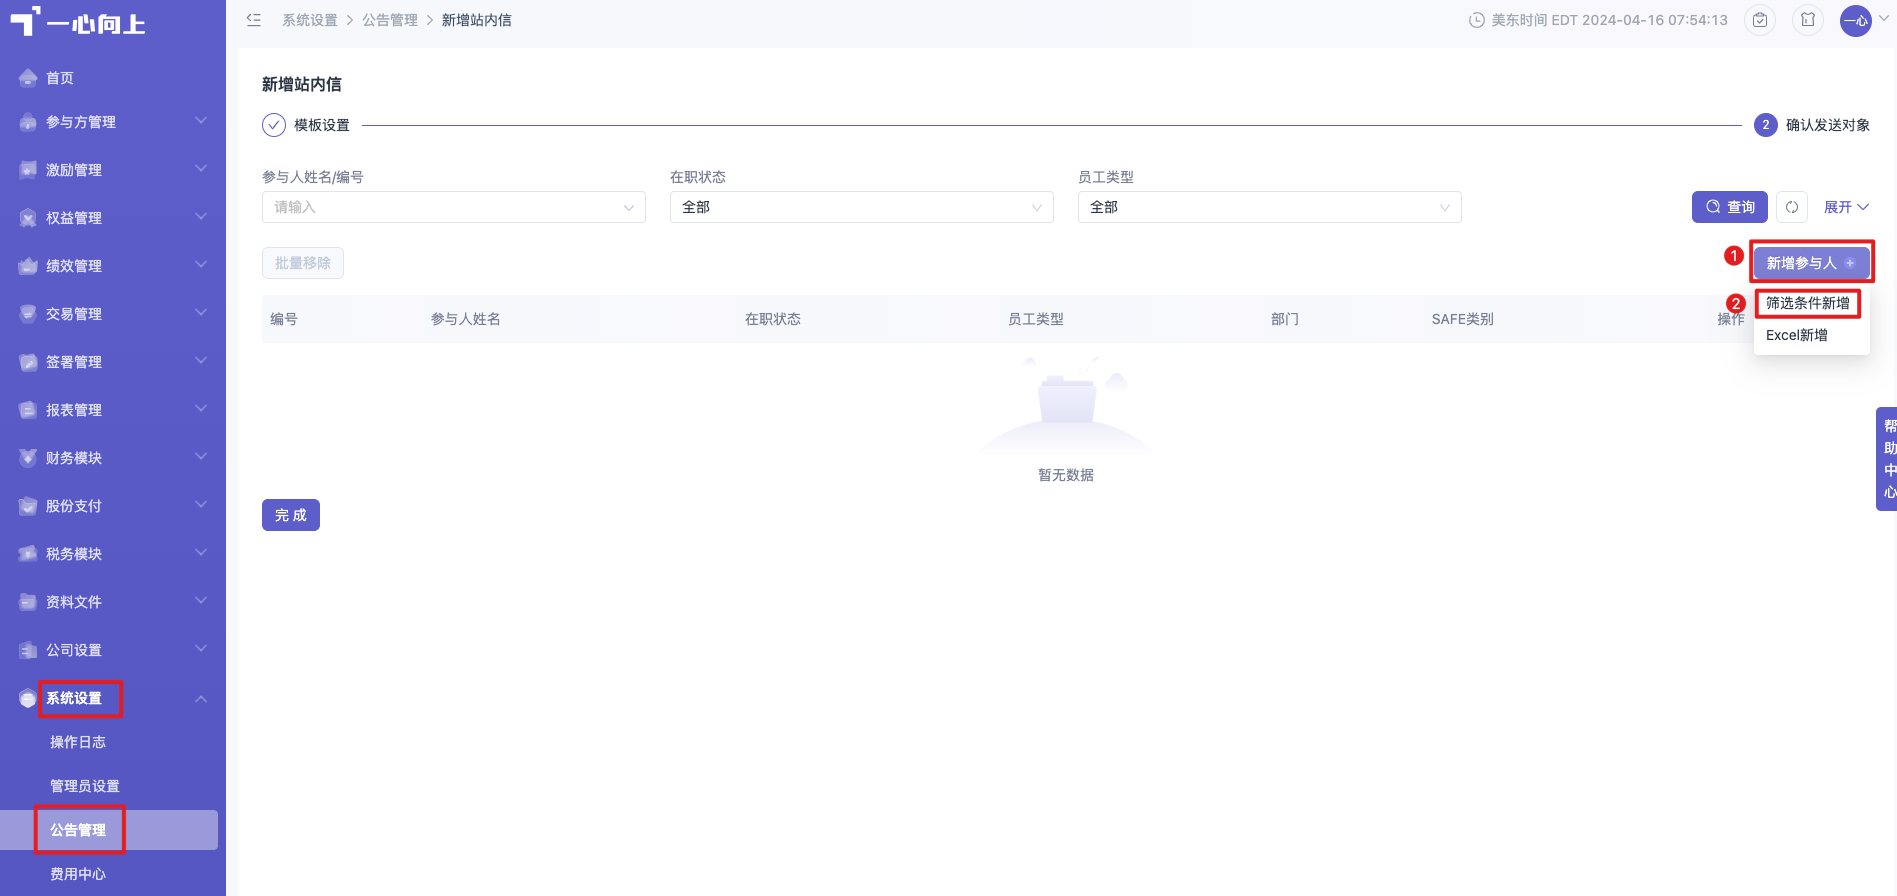This screenshot has width=1897, height=896.
Task: Click the 查询 search button
Action: (1730, 207)
